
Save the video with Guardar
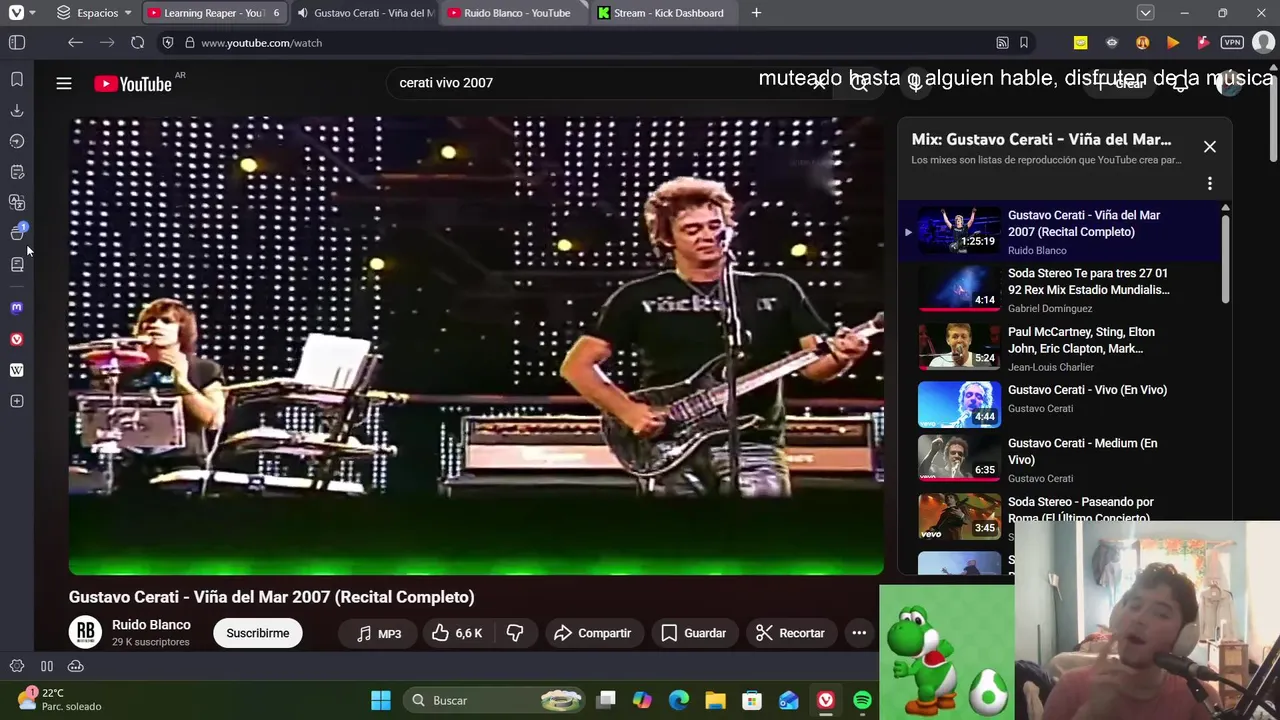pyautogui.click(x=693, y=633)
